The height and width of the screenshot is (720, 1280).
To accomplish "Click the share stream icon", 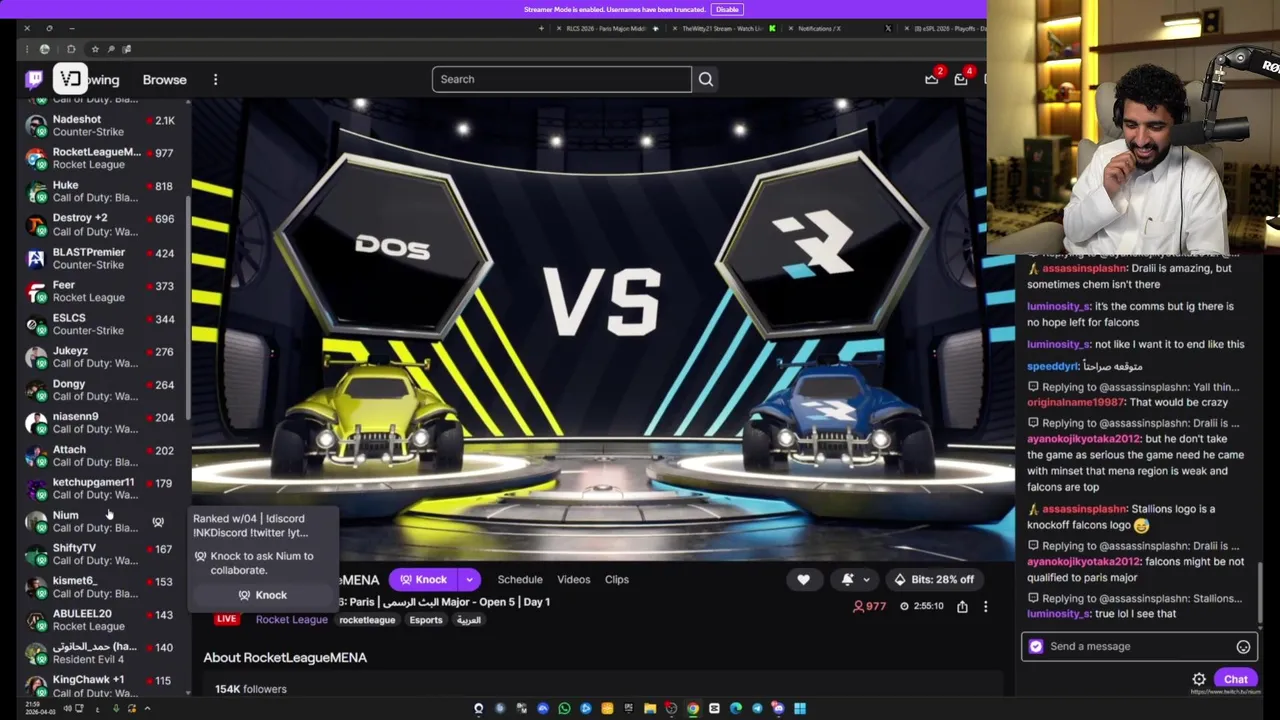I will click(x=962, y=606).
